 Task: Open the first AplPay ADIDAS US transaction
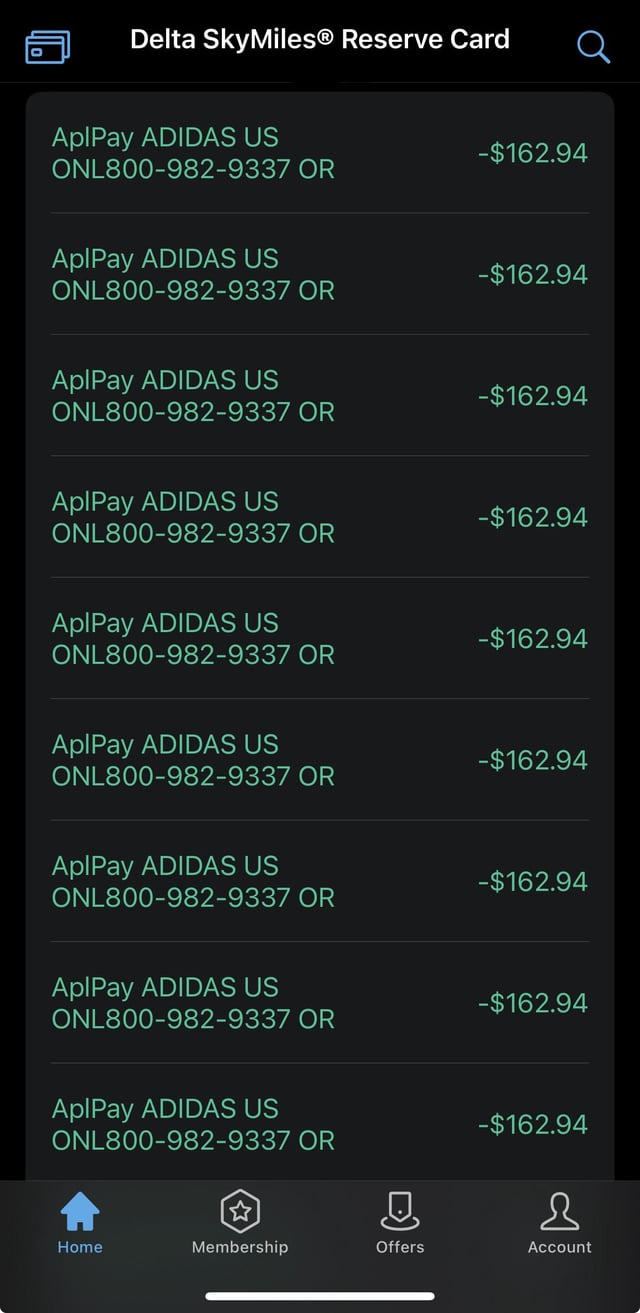click(x=193, y=153)
